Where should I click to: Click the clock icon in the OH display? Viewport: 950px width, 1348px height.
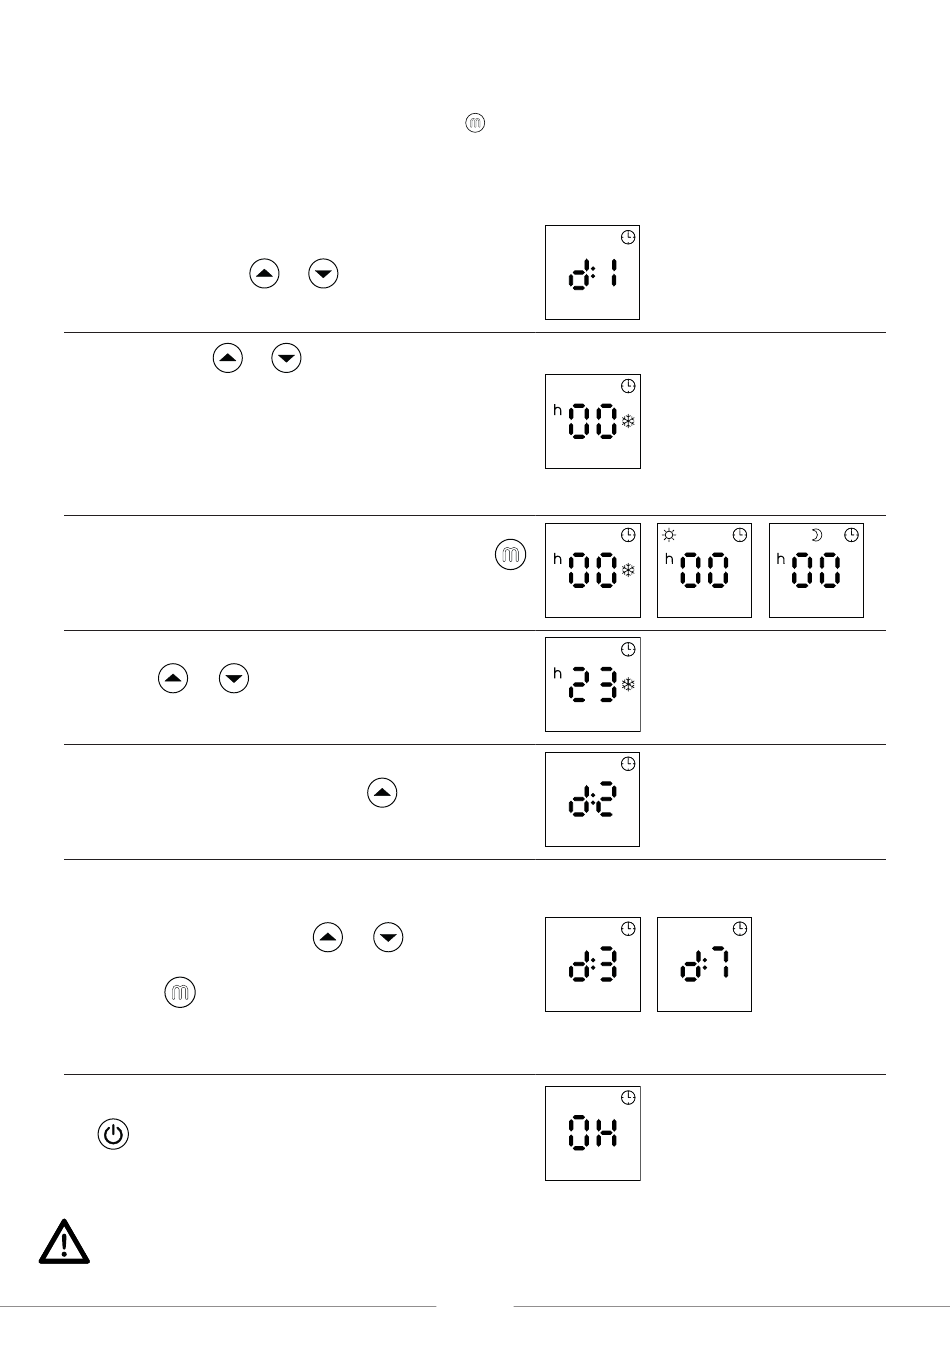[628, 1098]
